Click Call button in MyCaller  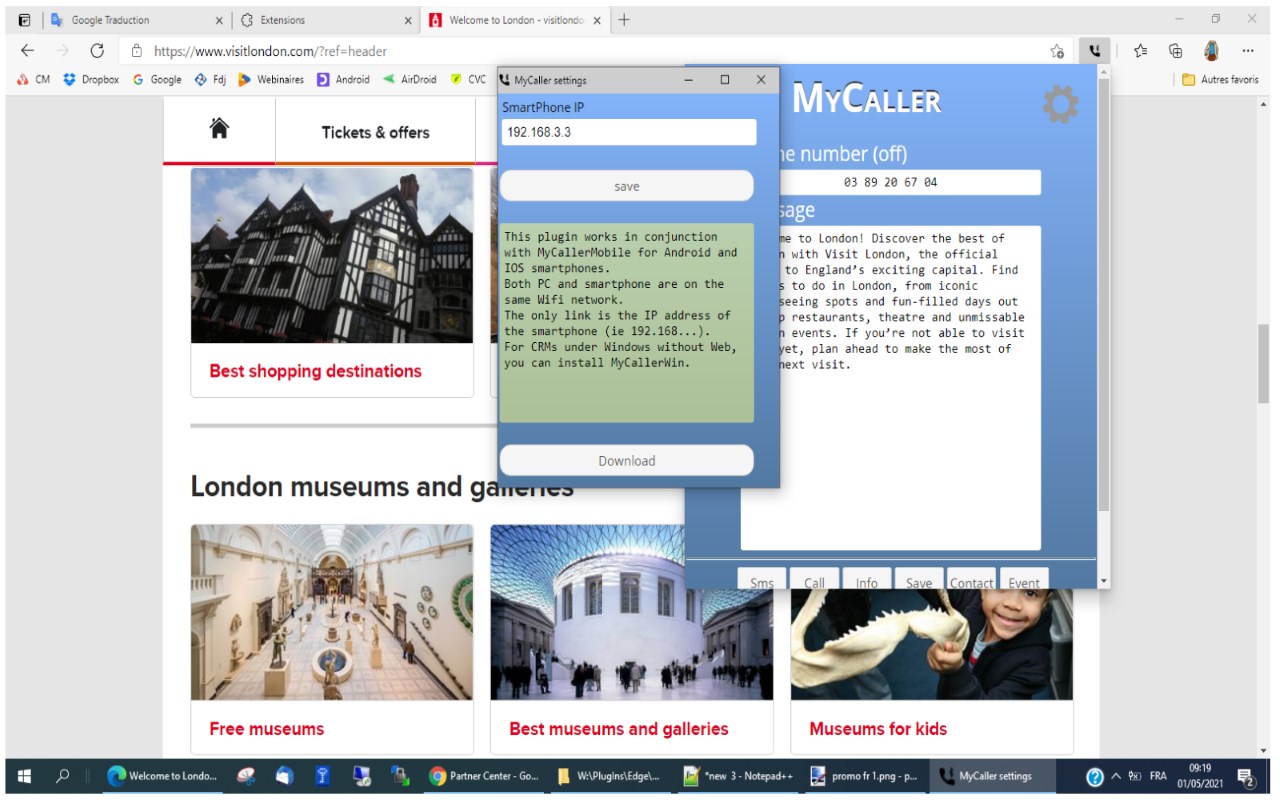tap(814, 580)
